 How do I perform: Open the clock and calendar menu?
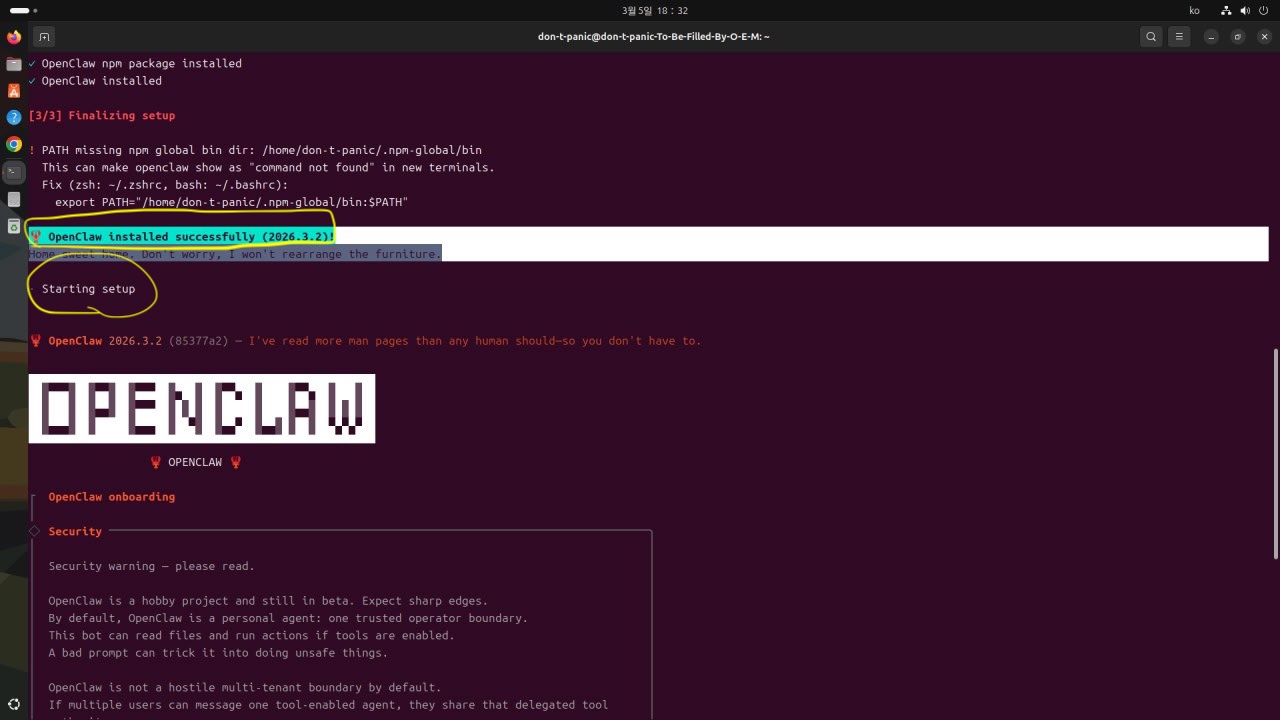(654, 10)
